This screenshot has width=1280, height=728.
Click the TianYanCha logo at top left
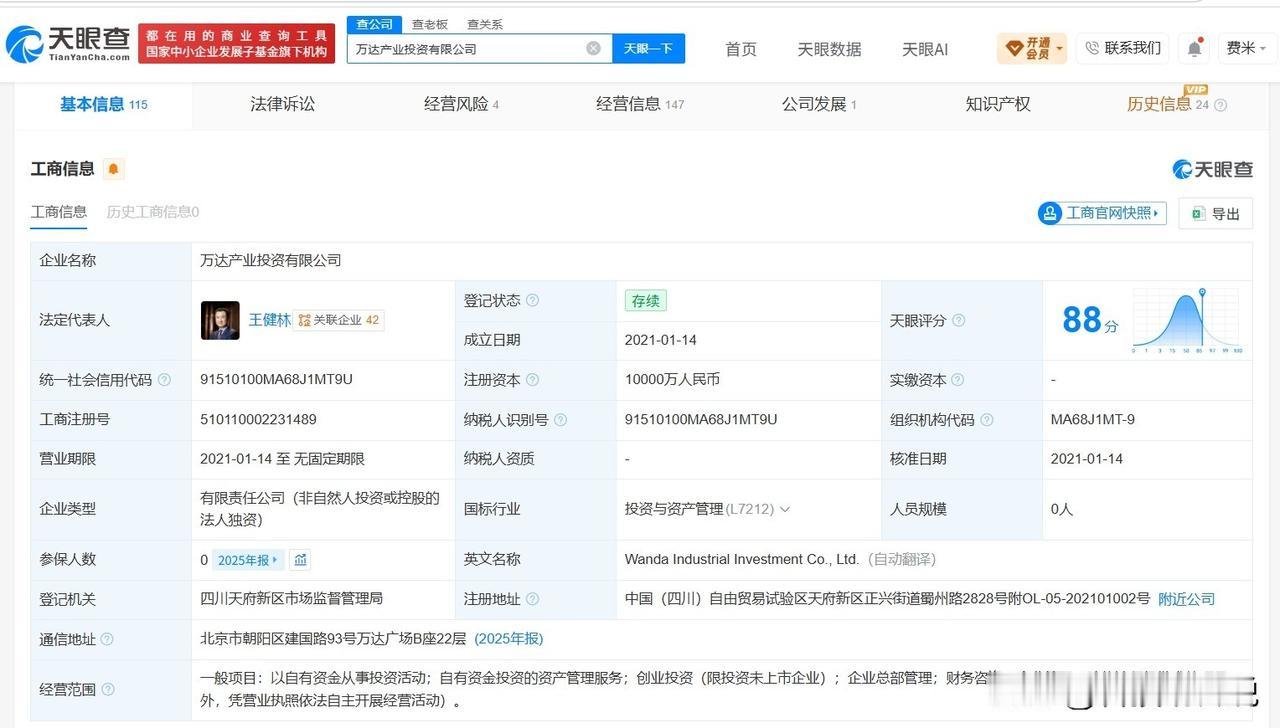[68, 44]
